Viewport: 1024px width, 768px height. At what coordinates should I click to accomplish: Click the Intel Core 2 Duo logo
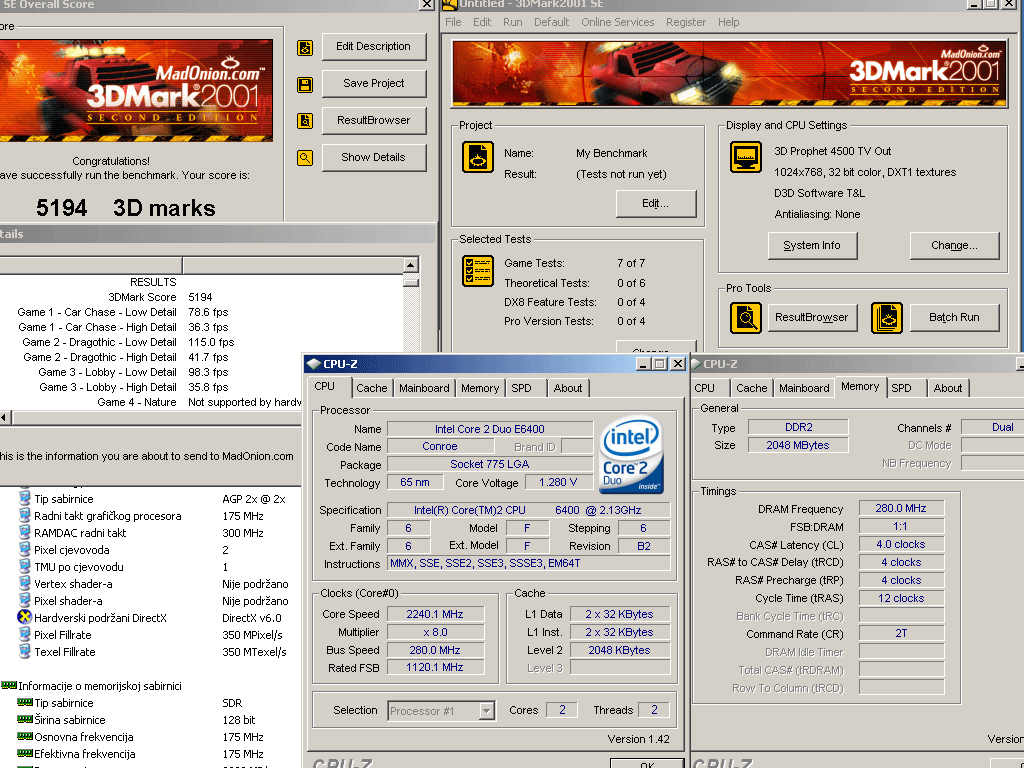(x=631, y=454)
